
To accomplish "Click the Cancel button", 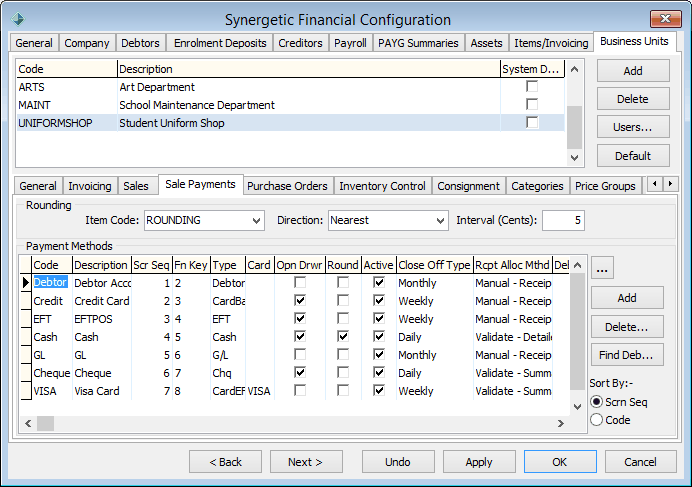I will pos(641,462).
